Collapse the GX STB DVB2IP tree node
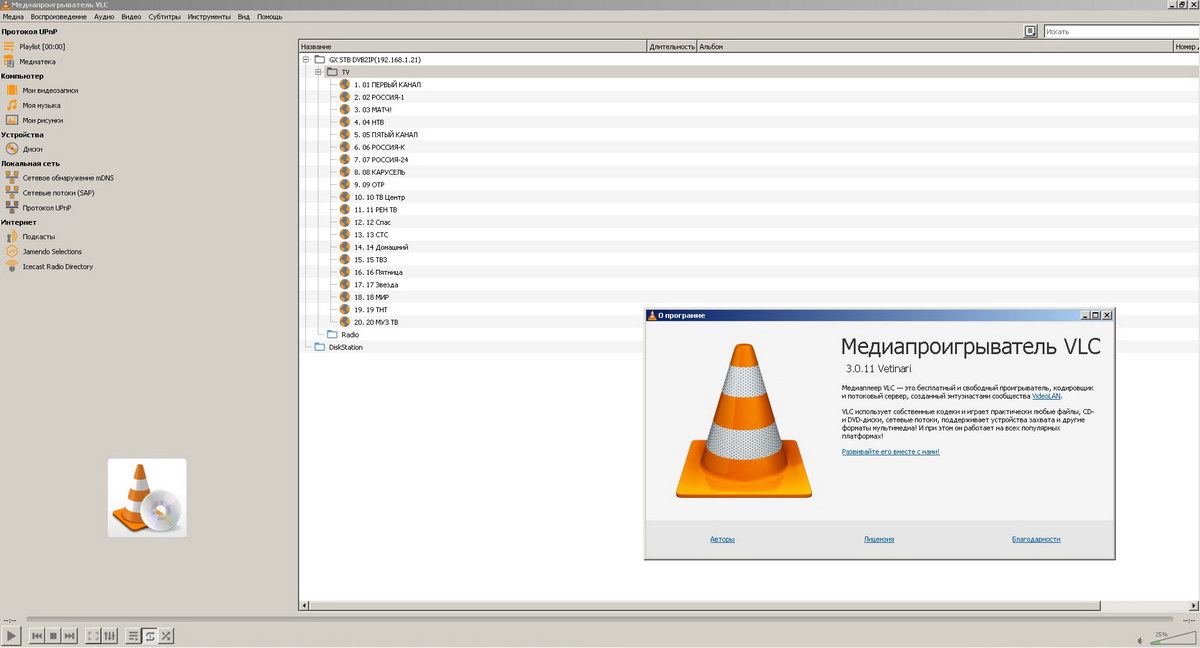This screenshot has width=1200, height=648. [306, 60]
